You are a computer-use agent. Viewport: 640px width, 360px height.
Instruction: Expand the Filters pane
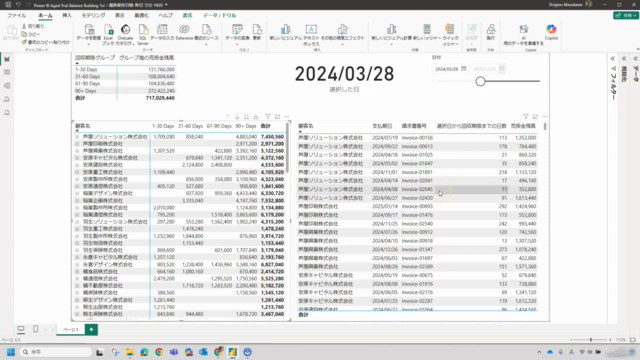[613, 59]
